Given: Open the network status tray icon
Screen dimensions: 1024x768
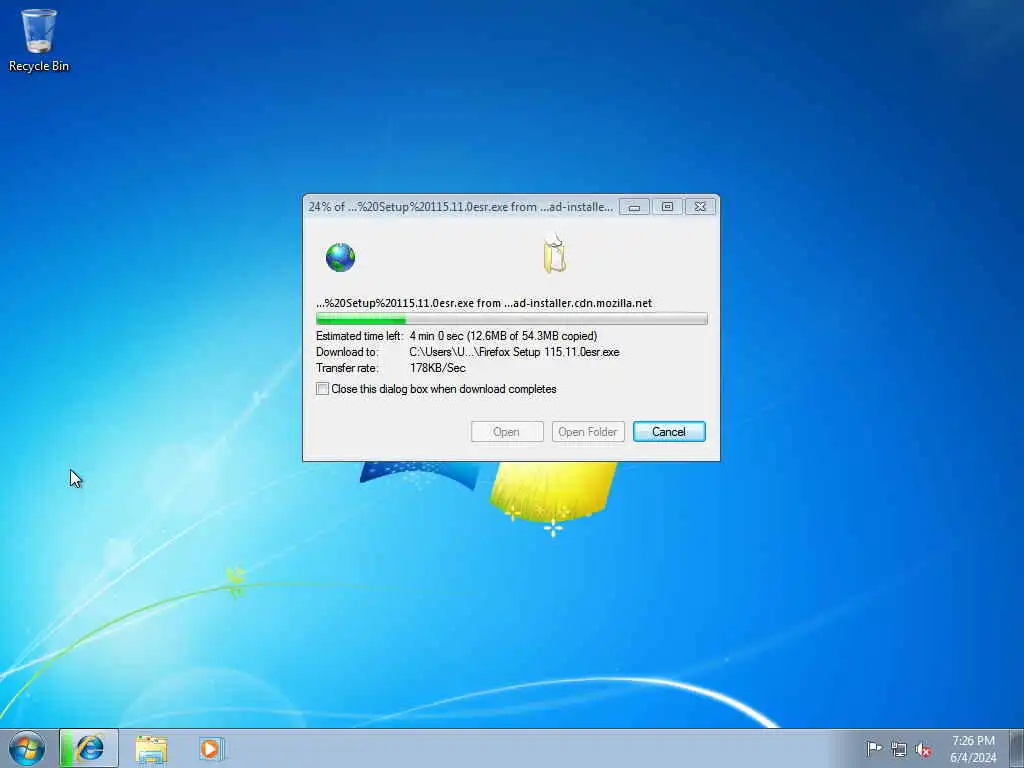Looking at the screenshot, I should [899, 749].
